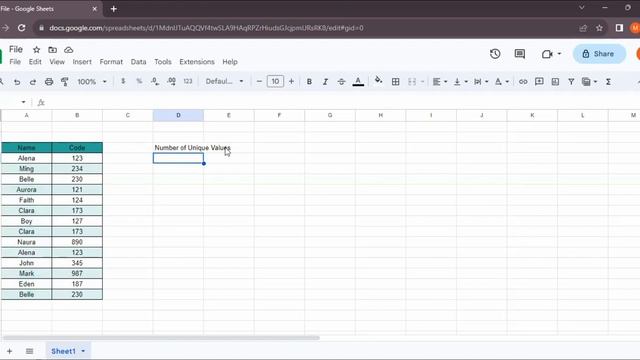Check the cloud save status

coord(69,49)
